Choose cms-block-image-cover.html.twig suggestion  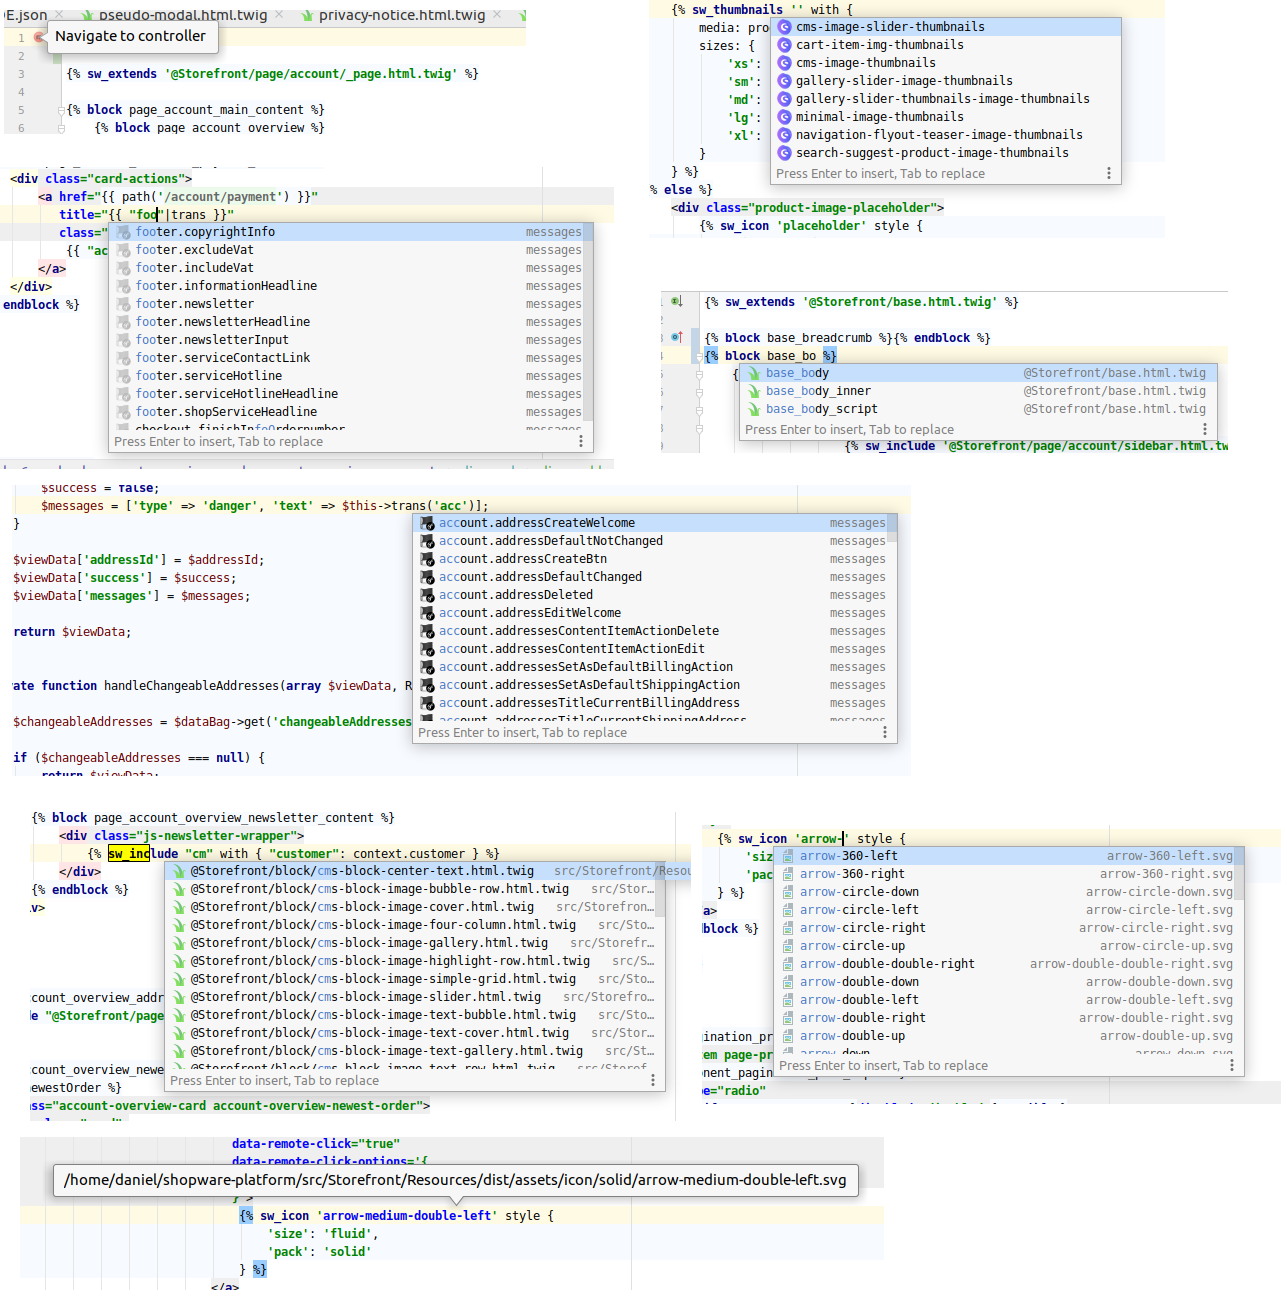pos(415,907)
